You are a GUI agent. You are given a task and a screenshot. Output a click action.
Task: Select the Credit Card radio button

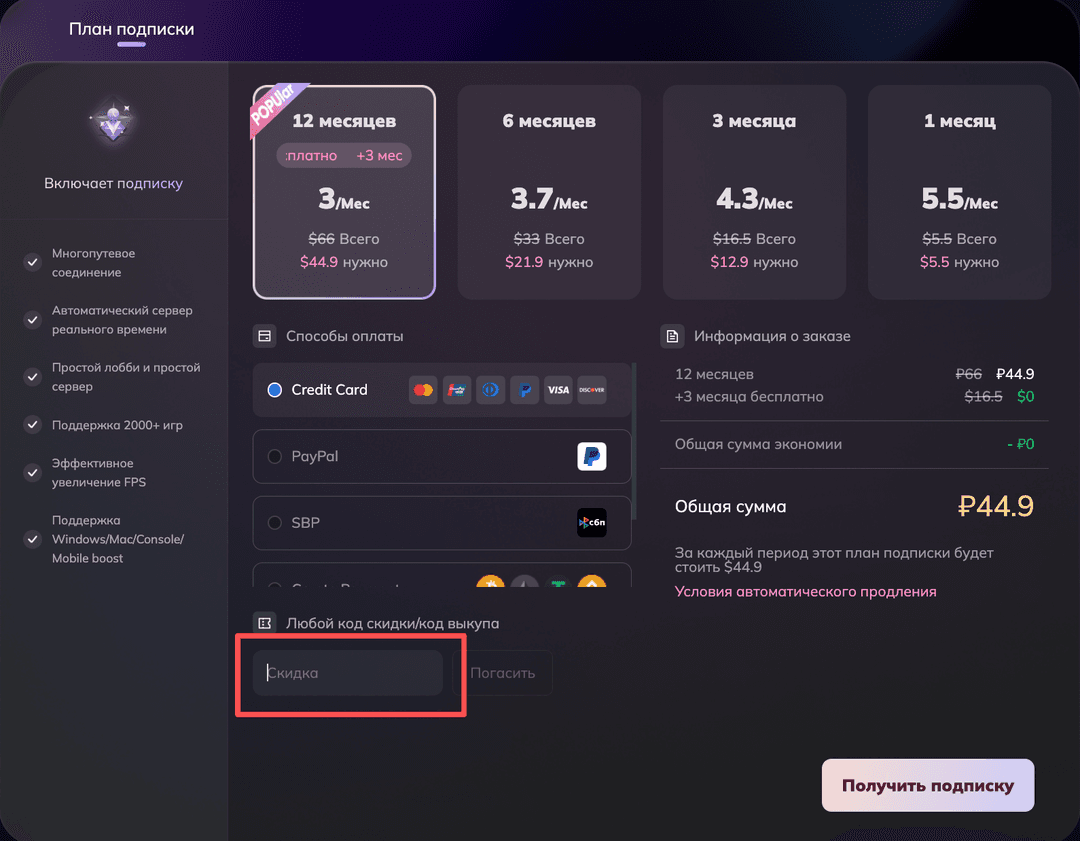click(275, 390)
